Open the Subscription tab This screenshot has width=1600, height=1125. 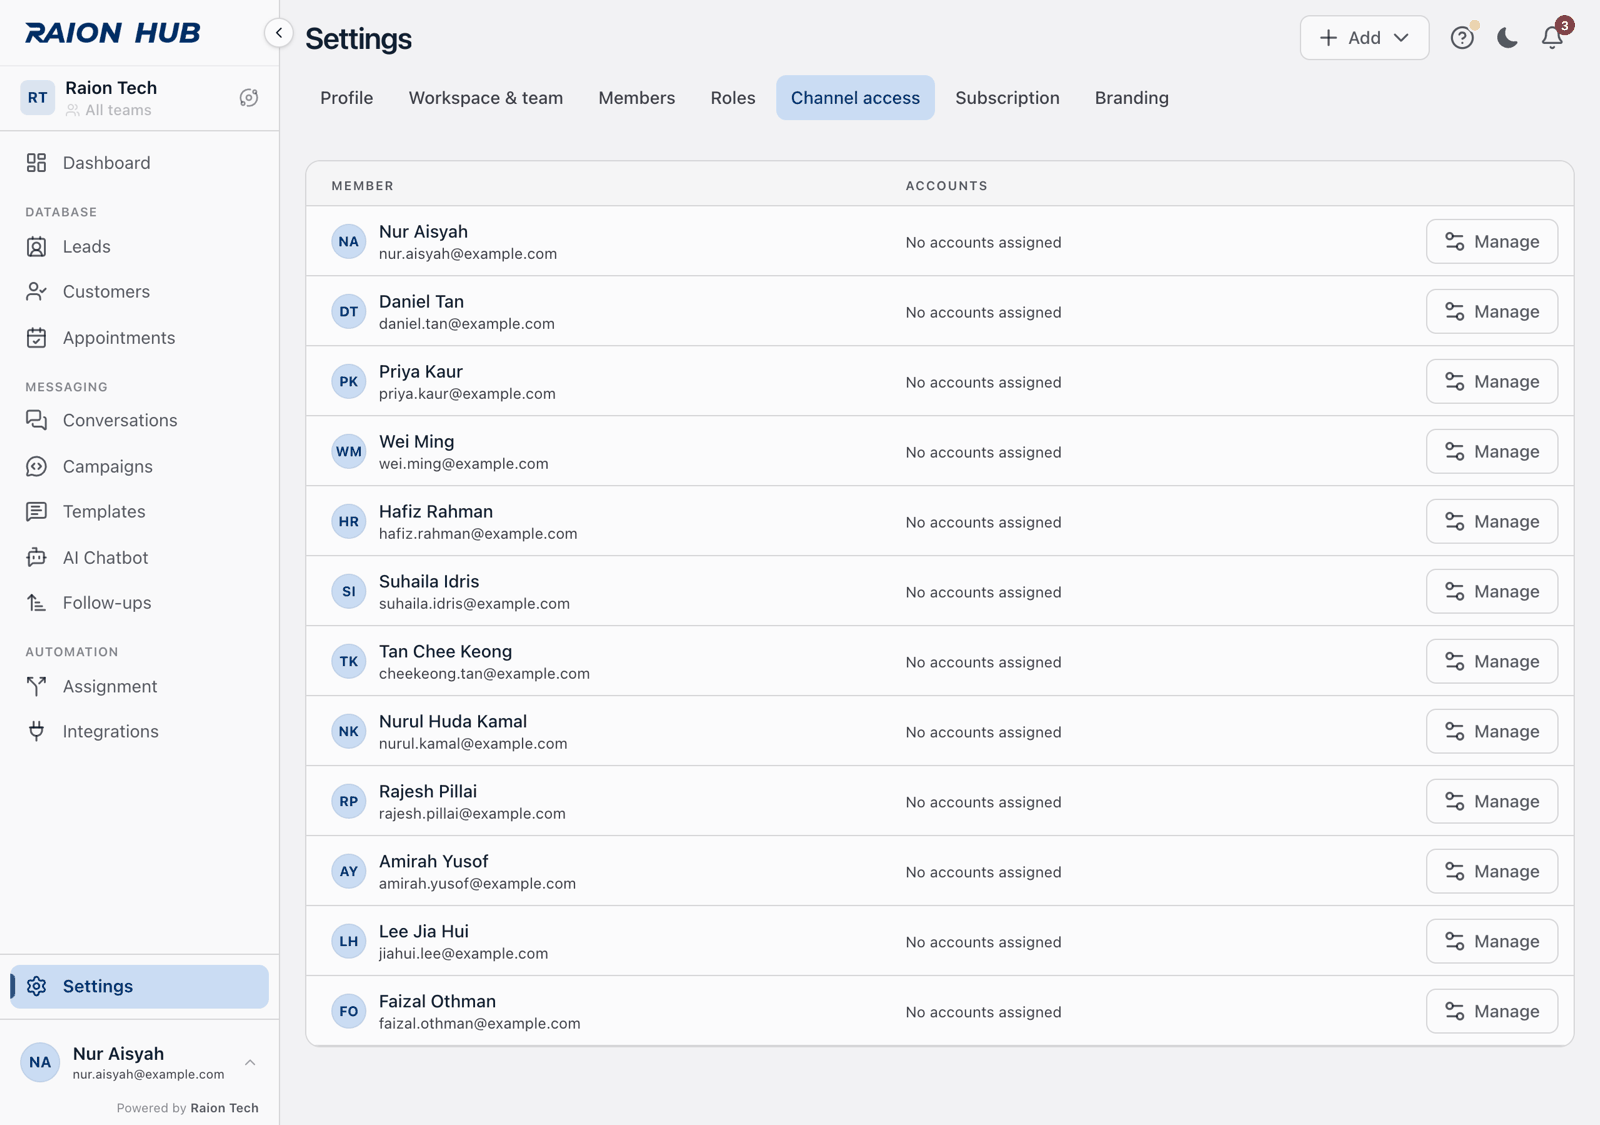1007,98
